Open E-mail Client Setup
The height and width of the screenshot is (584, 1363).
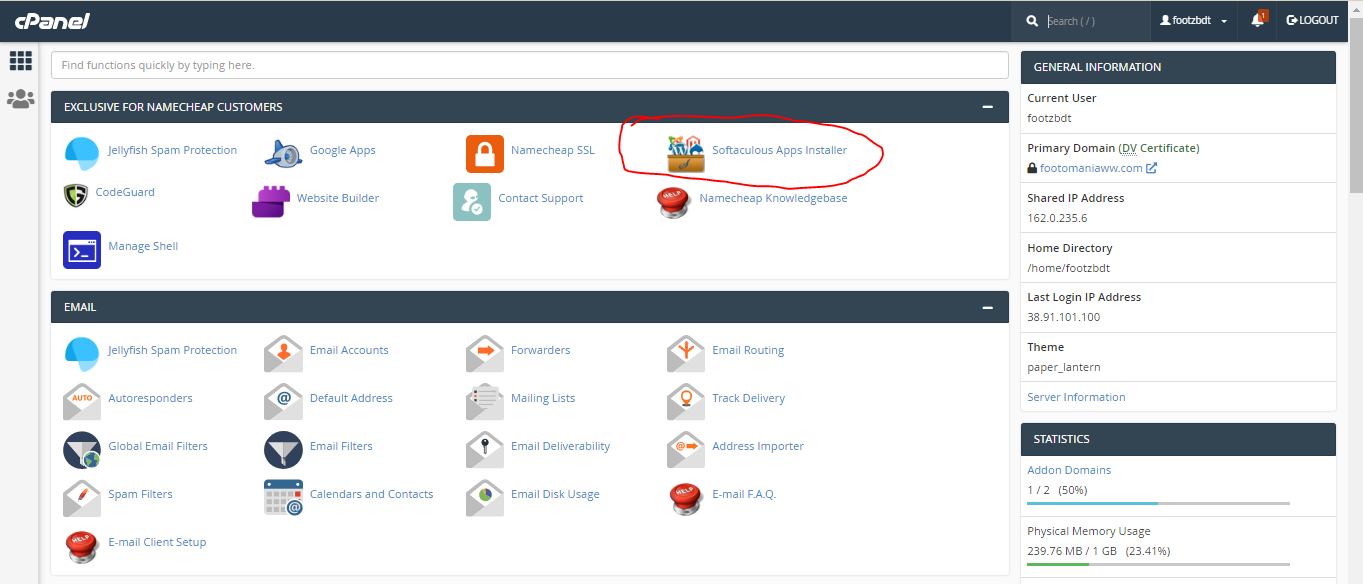coord(155,542)
